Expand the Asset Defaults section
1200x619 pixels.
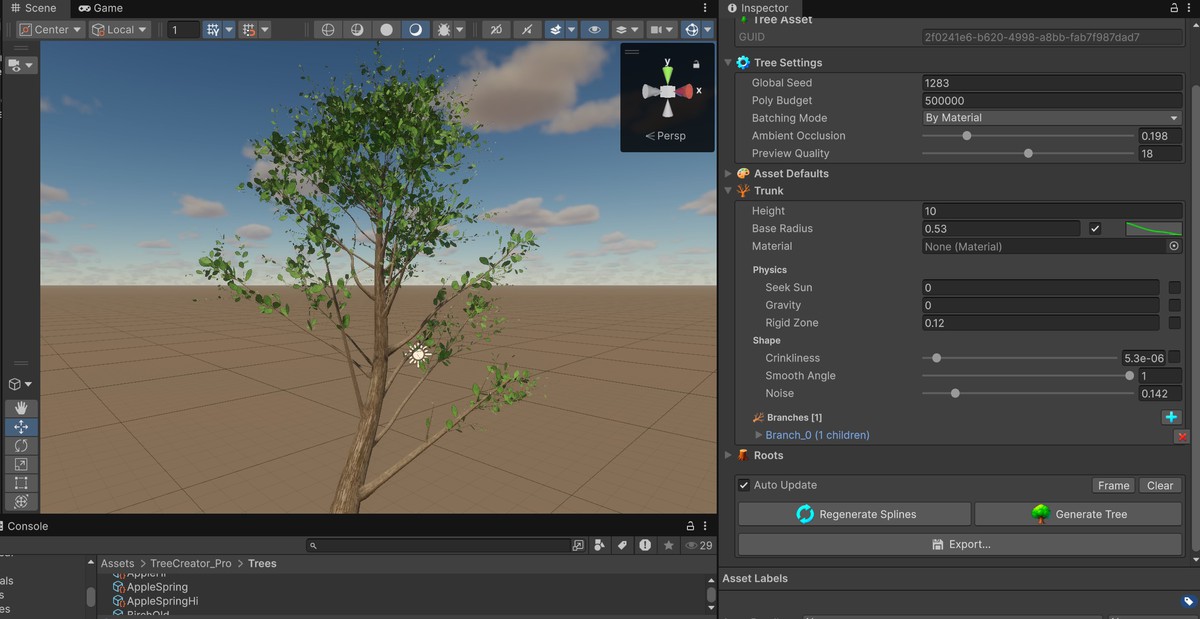coord(728,174)
